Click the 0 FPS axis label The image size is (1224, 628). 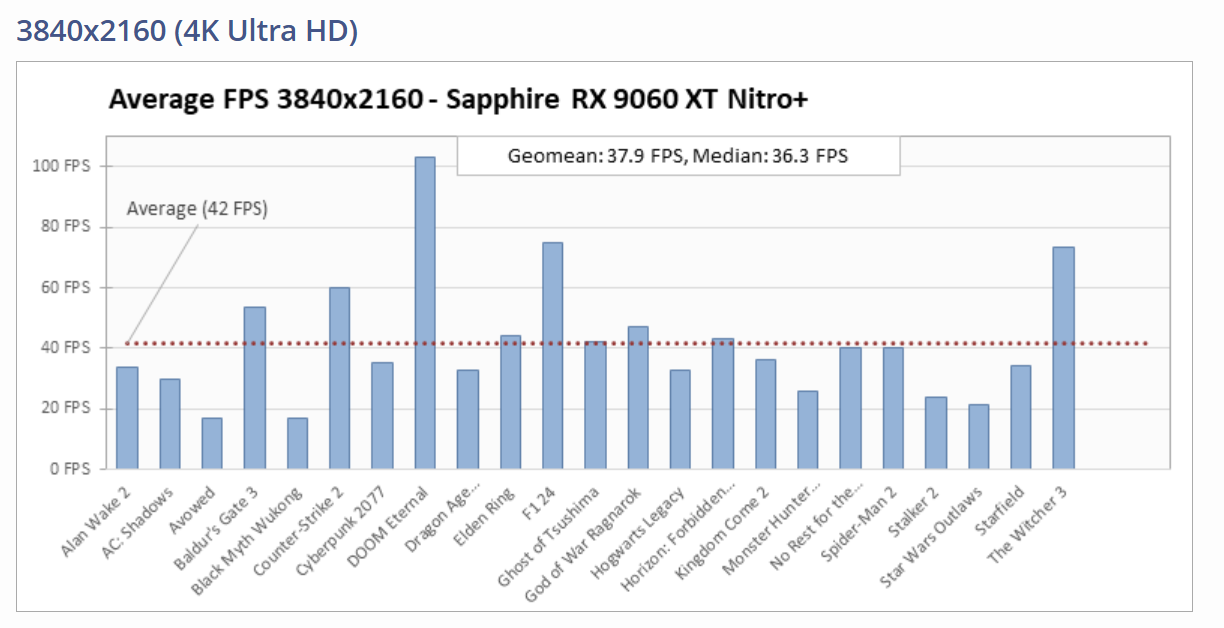coord(70,468)
